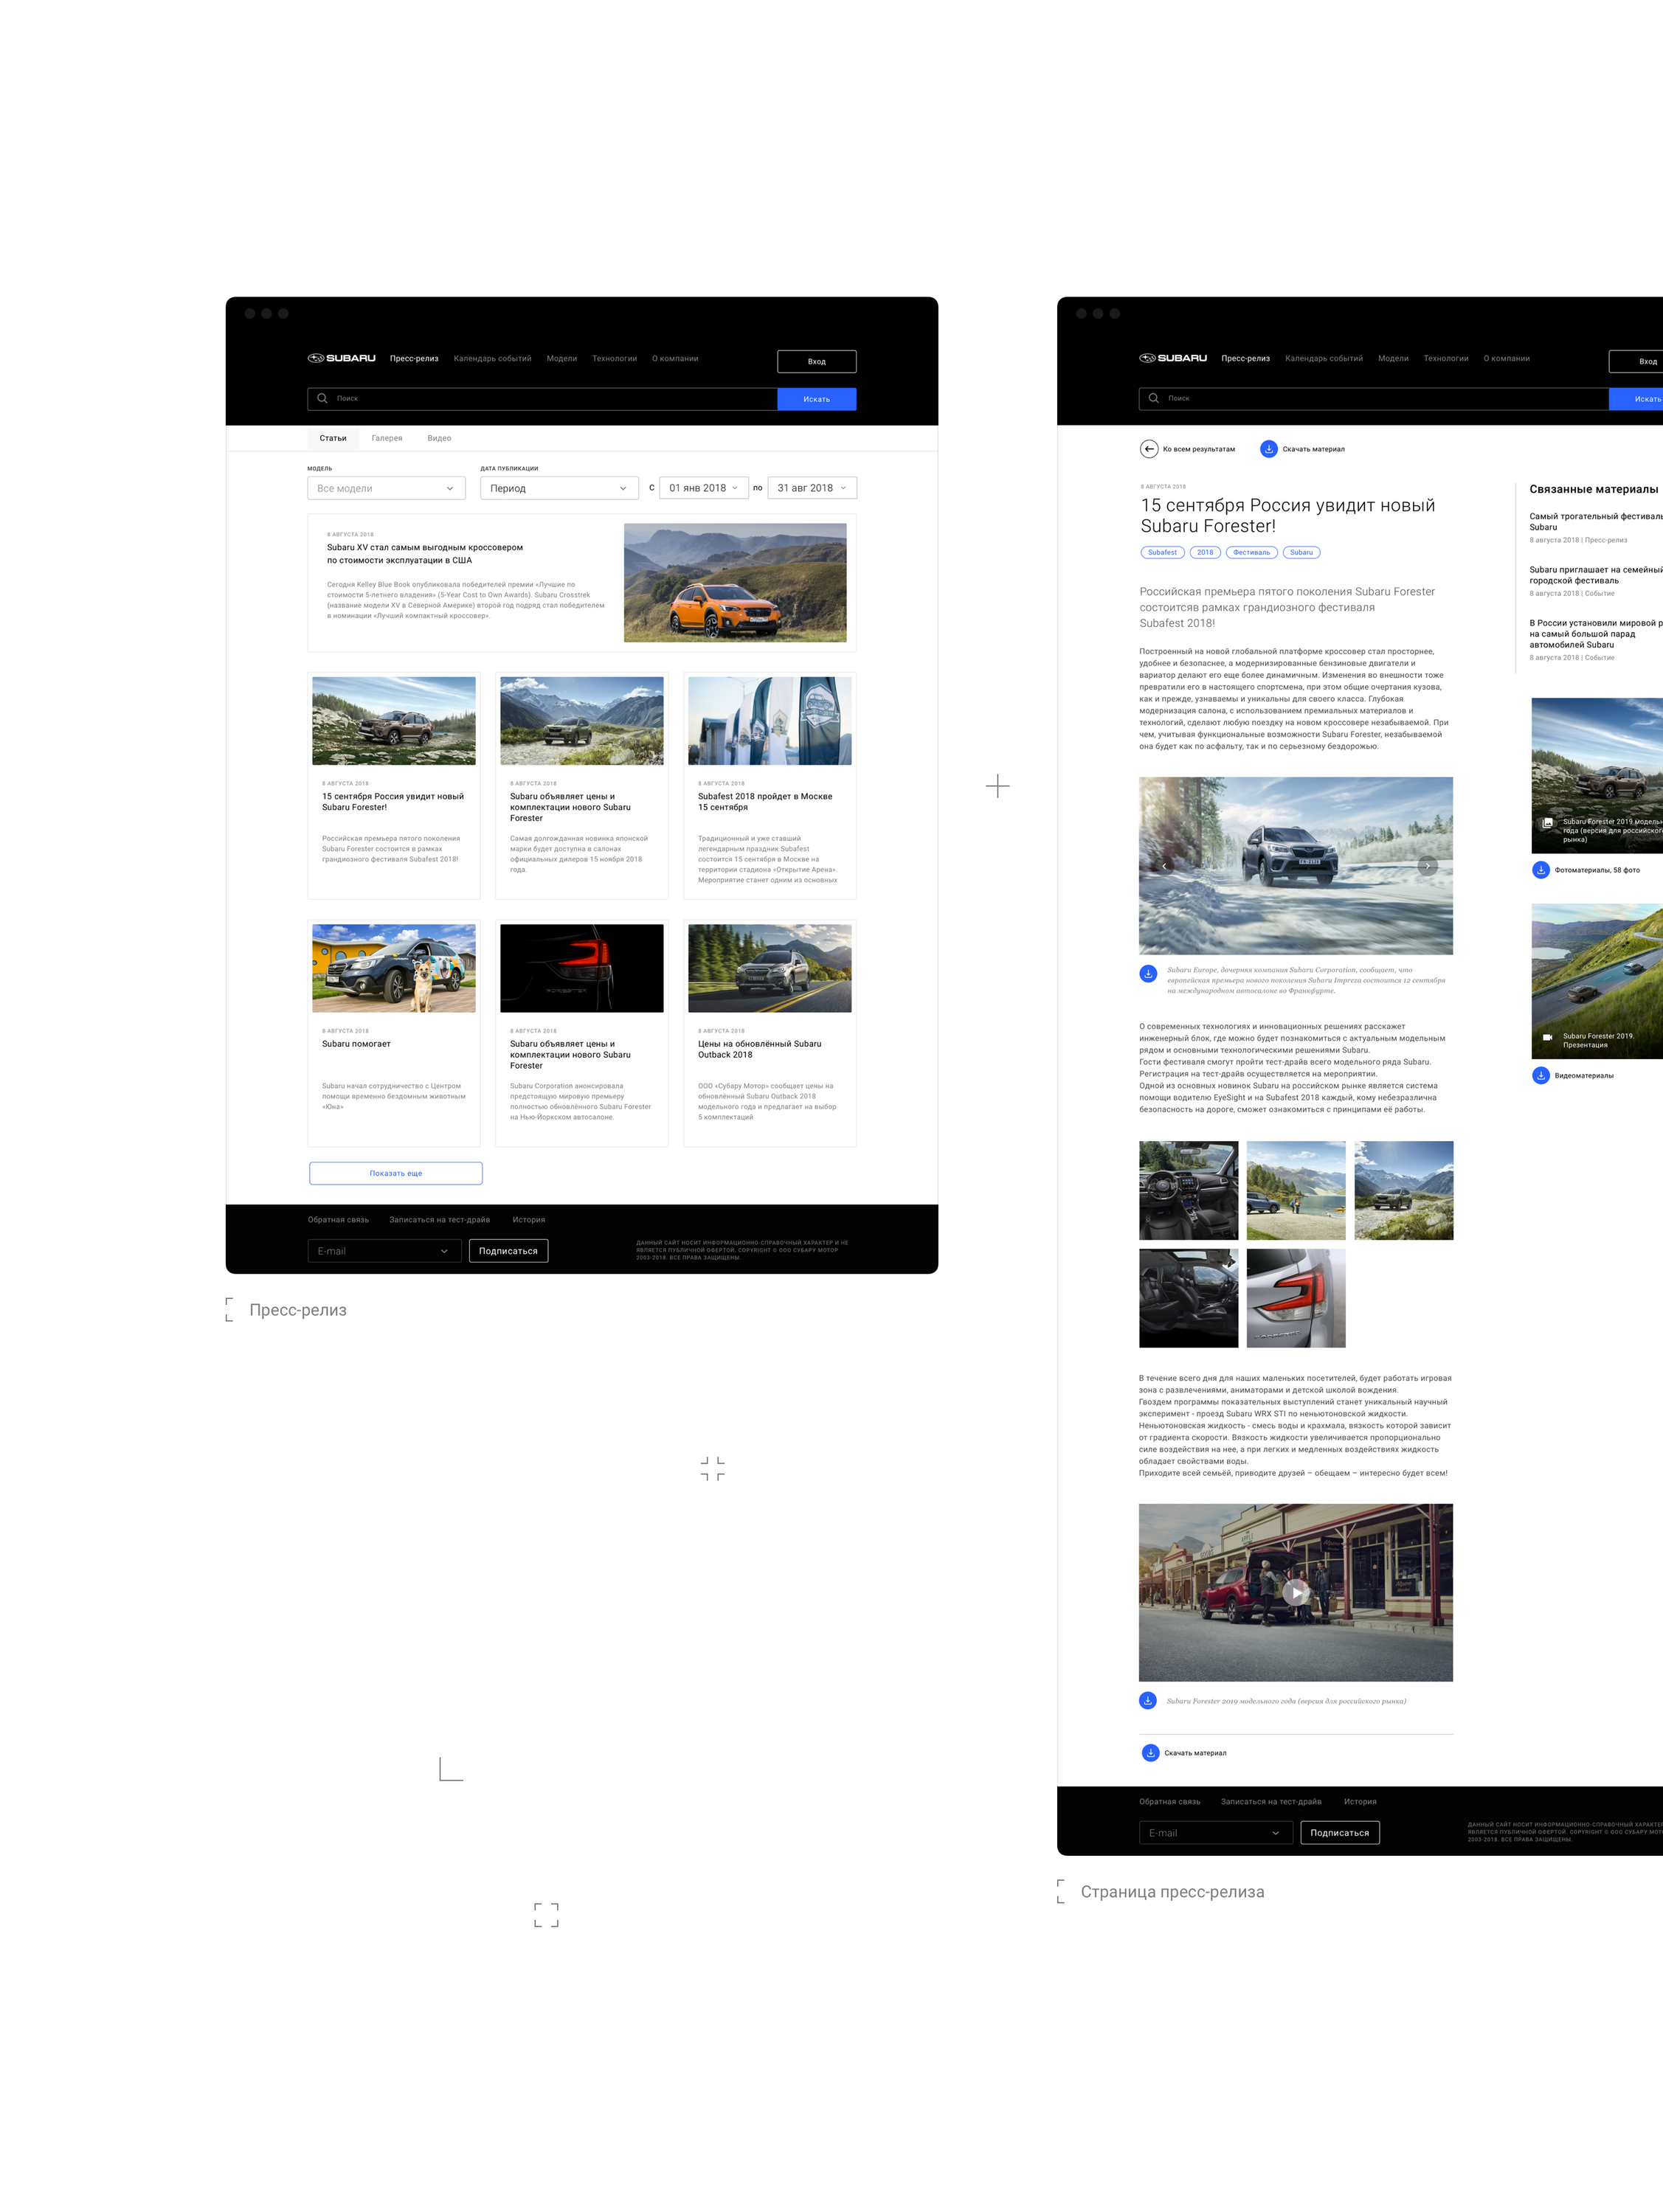Select Пресс-релиз in the right article window nav

1245,358
